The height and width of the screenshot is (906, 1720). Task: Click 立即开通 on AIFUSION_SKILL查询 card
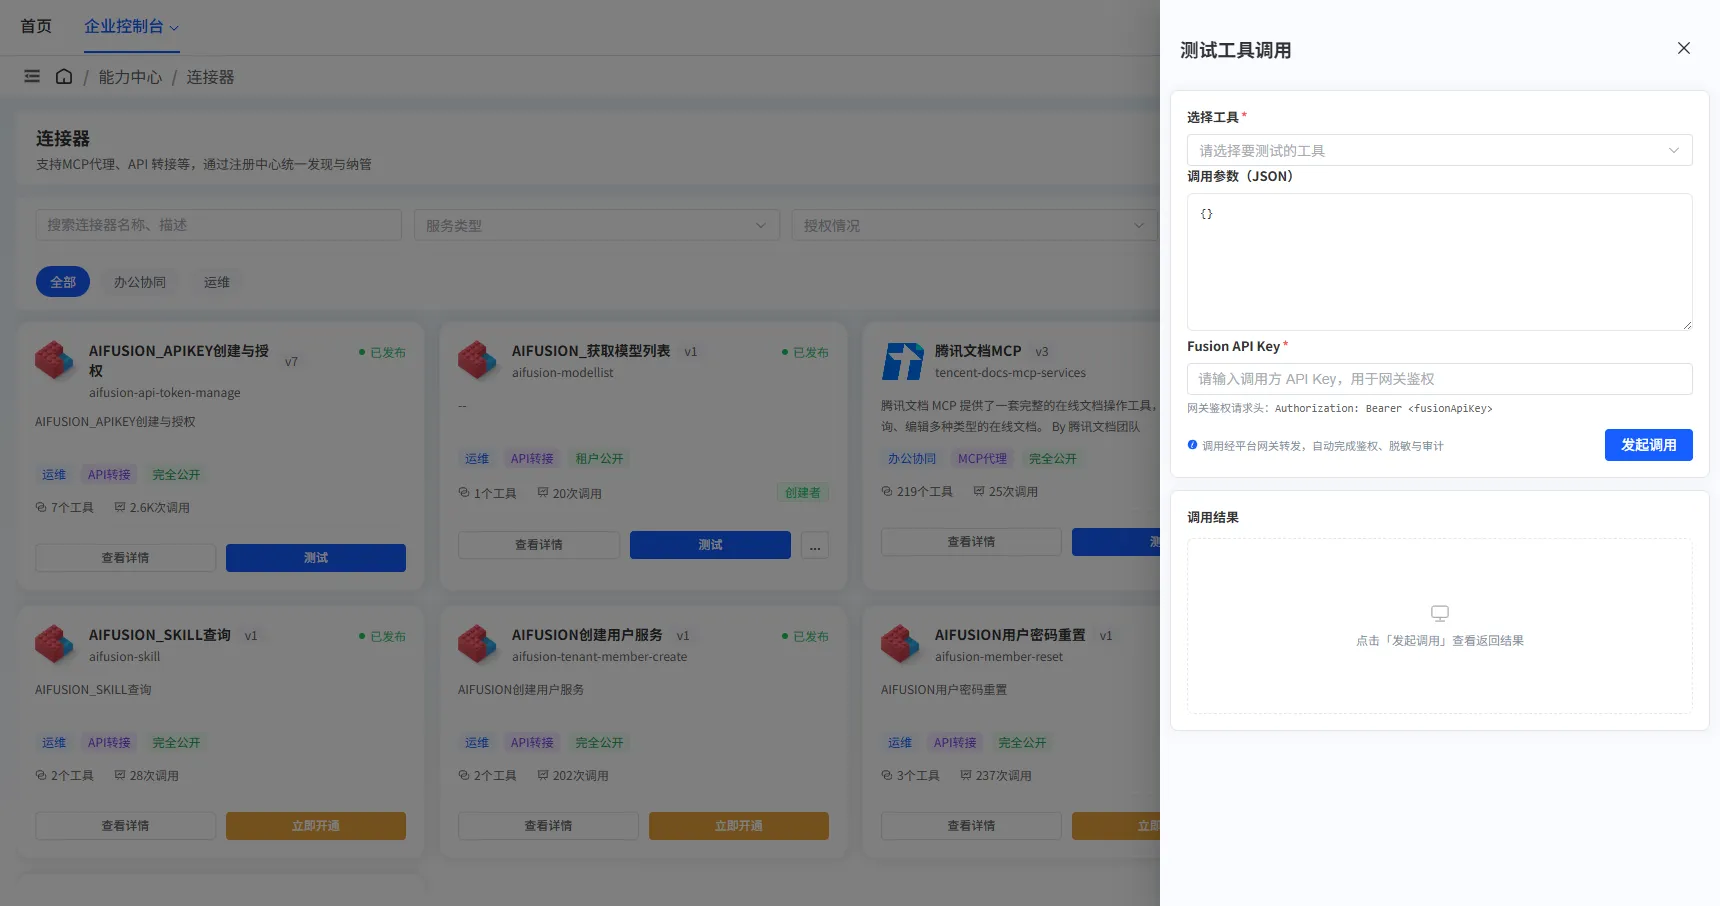coord(316,826)
